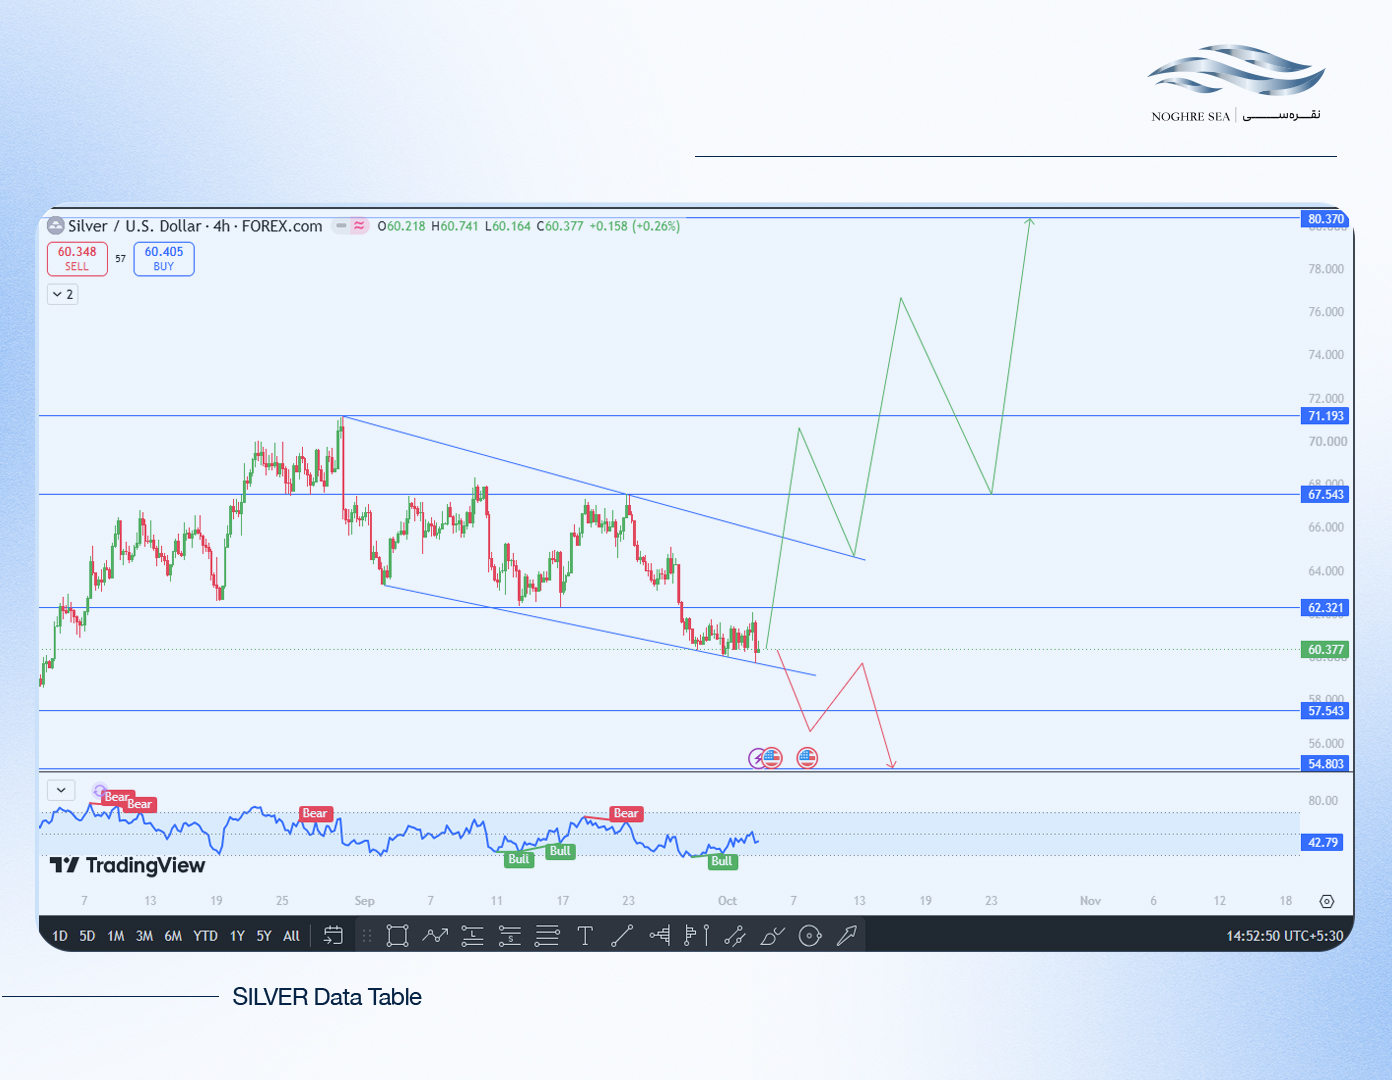Select the long position tool

point(472,936)
